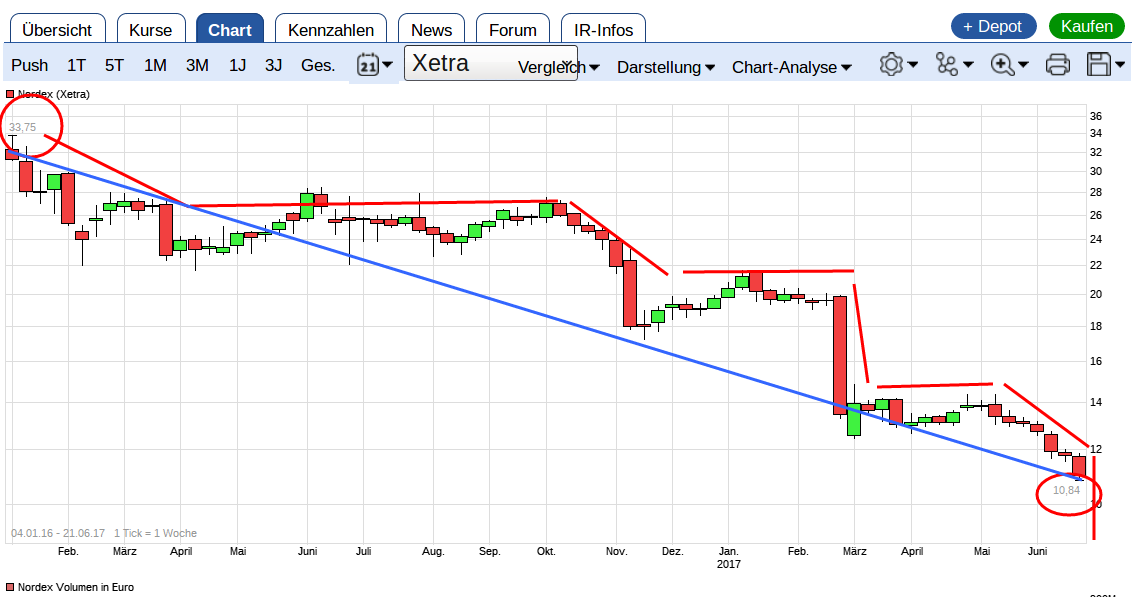The width and height of the screenshot is (1146, 597).
Task: Open the Xetra exchange dropdown
Action: pyautogui.click(x=490, y=63)
